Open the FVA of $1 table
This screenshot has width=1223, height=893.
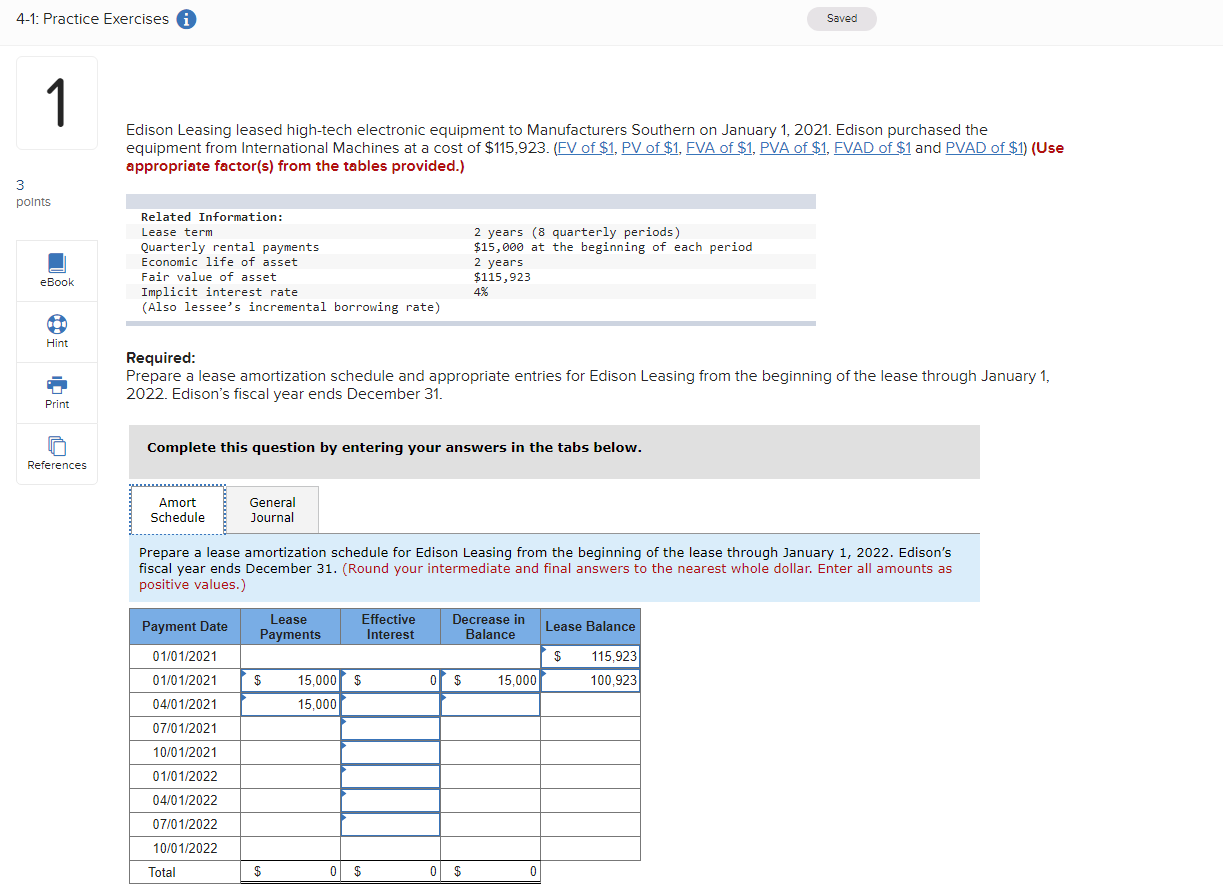click(x=719, y=147)
